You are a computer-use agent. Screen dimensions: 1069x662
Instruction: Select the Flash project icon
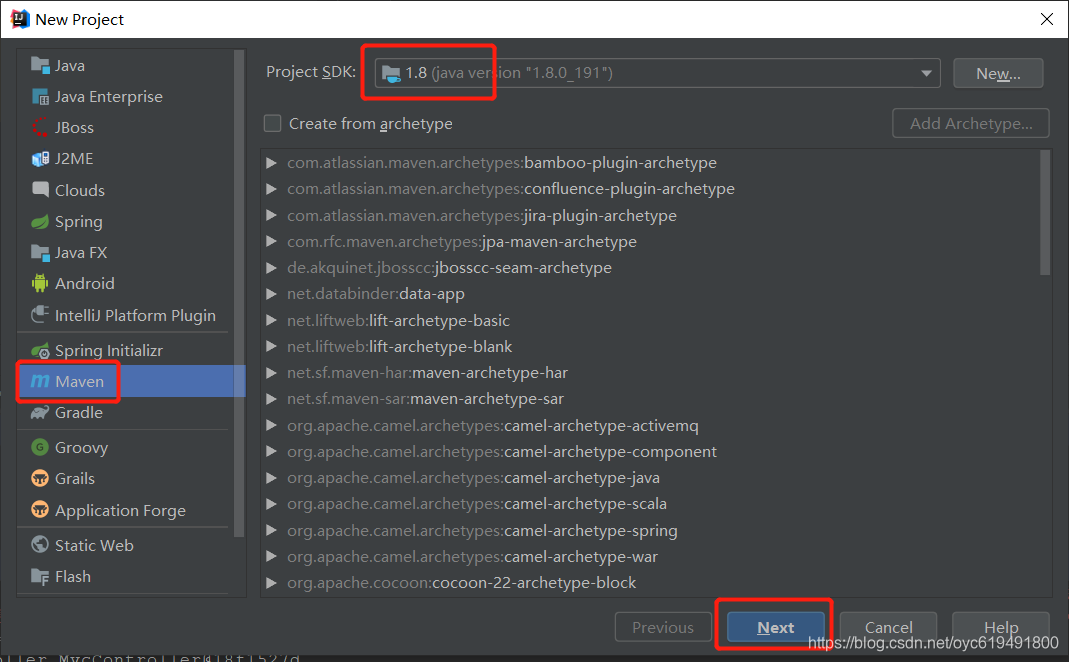click(x=40, y=576)
